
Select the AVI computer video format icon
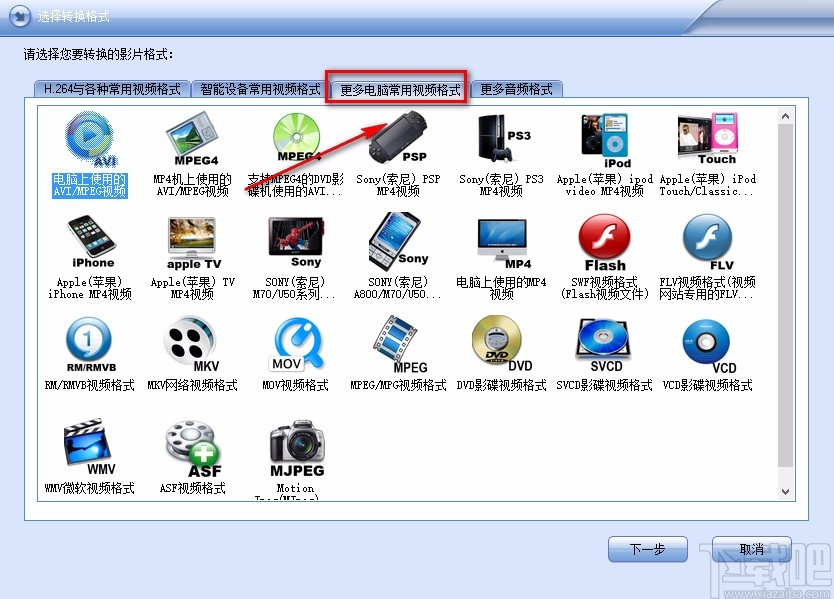tap(90, 139)
